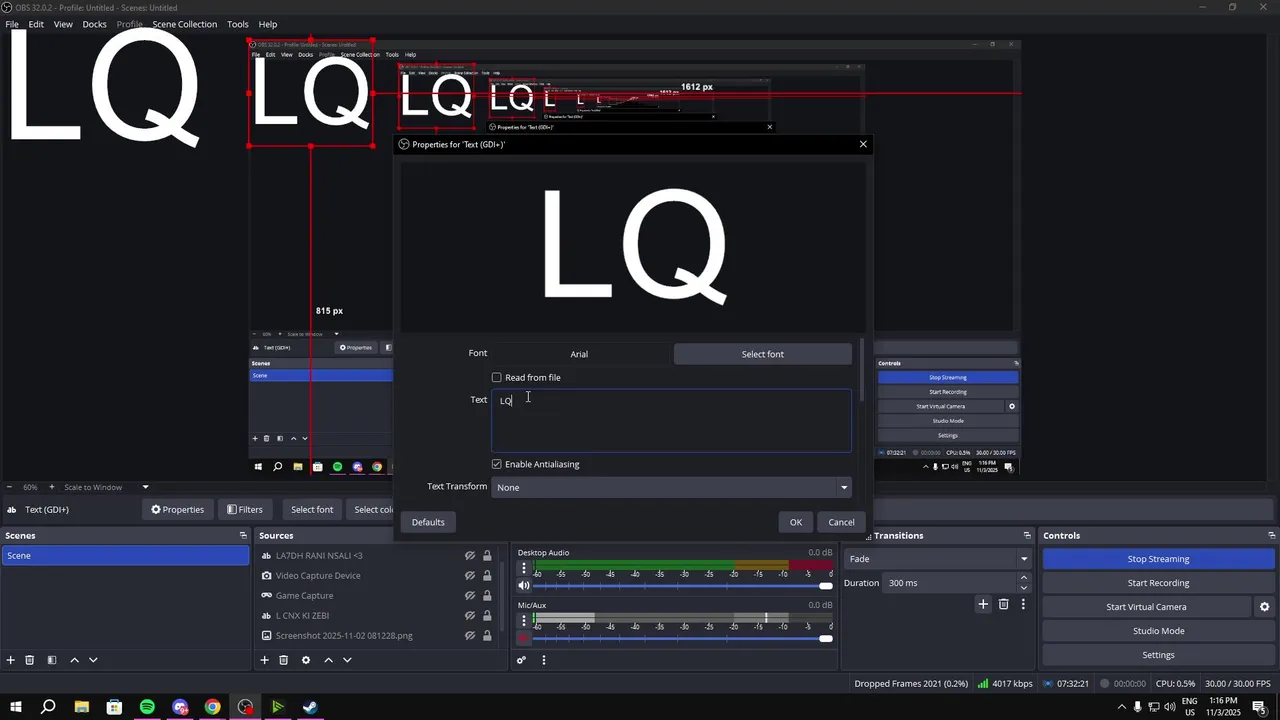Move scene up arrow in Scenes dock
The image size is (1280, 720).
pos(75,660)
